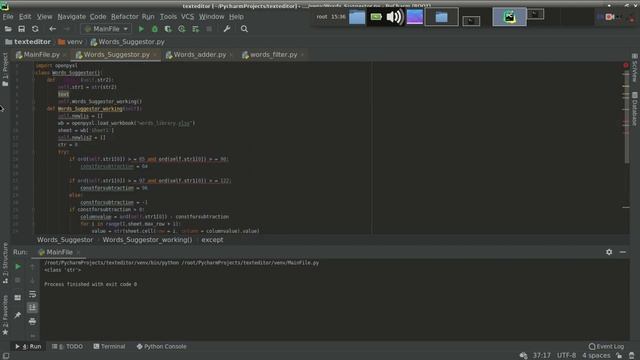Open the Navigate menu
The width and height of the screenshot is (640, 360).
click(x=71, y=17)
